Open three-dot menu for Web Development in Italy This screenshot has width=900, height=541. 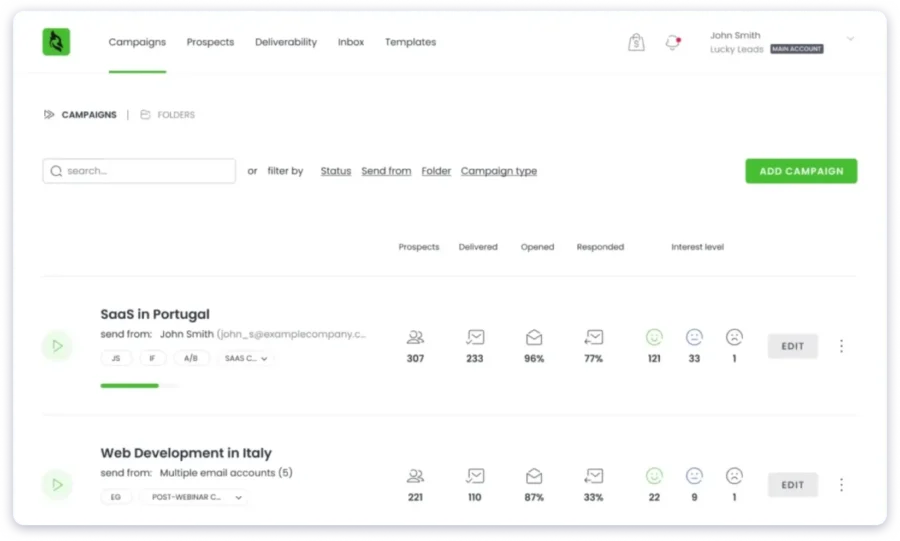click(x=841, y=485)
